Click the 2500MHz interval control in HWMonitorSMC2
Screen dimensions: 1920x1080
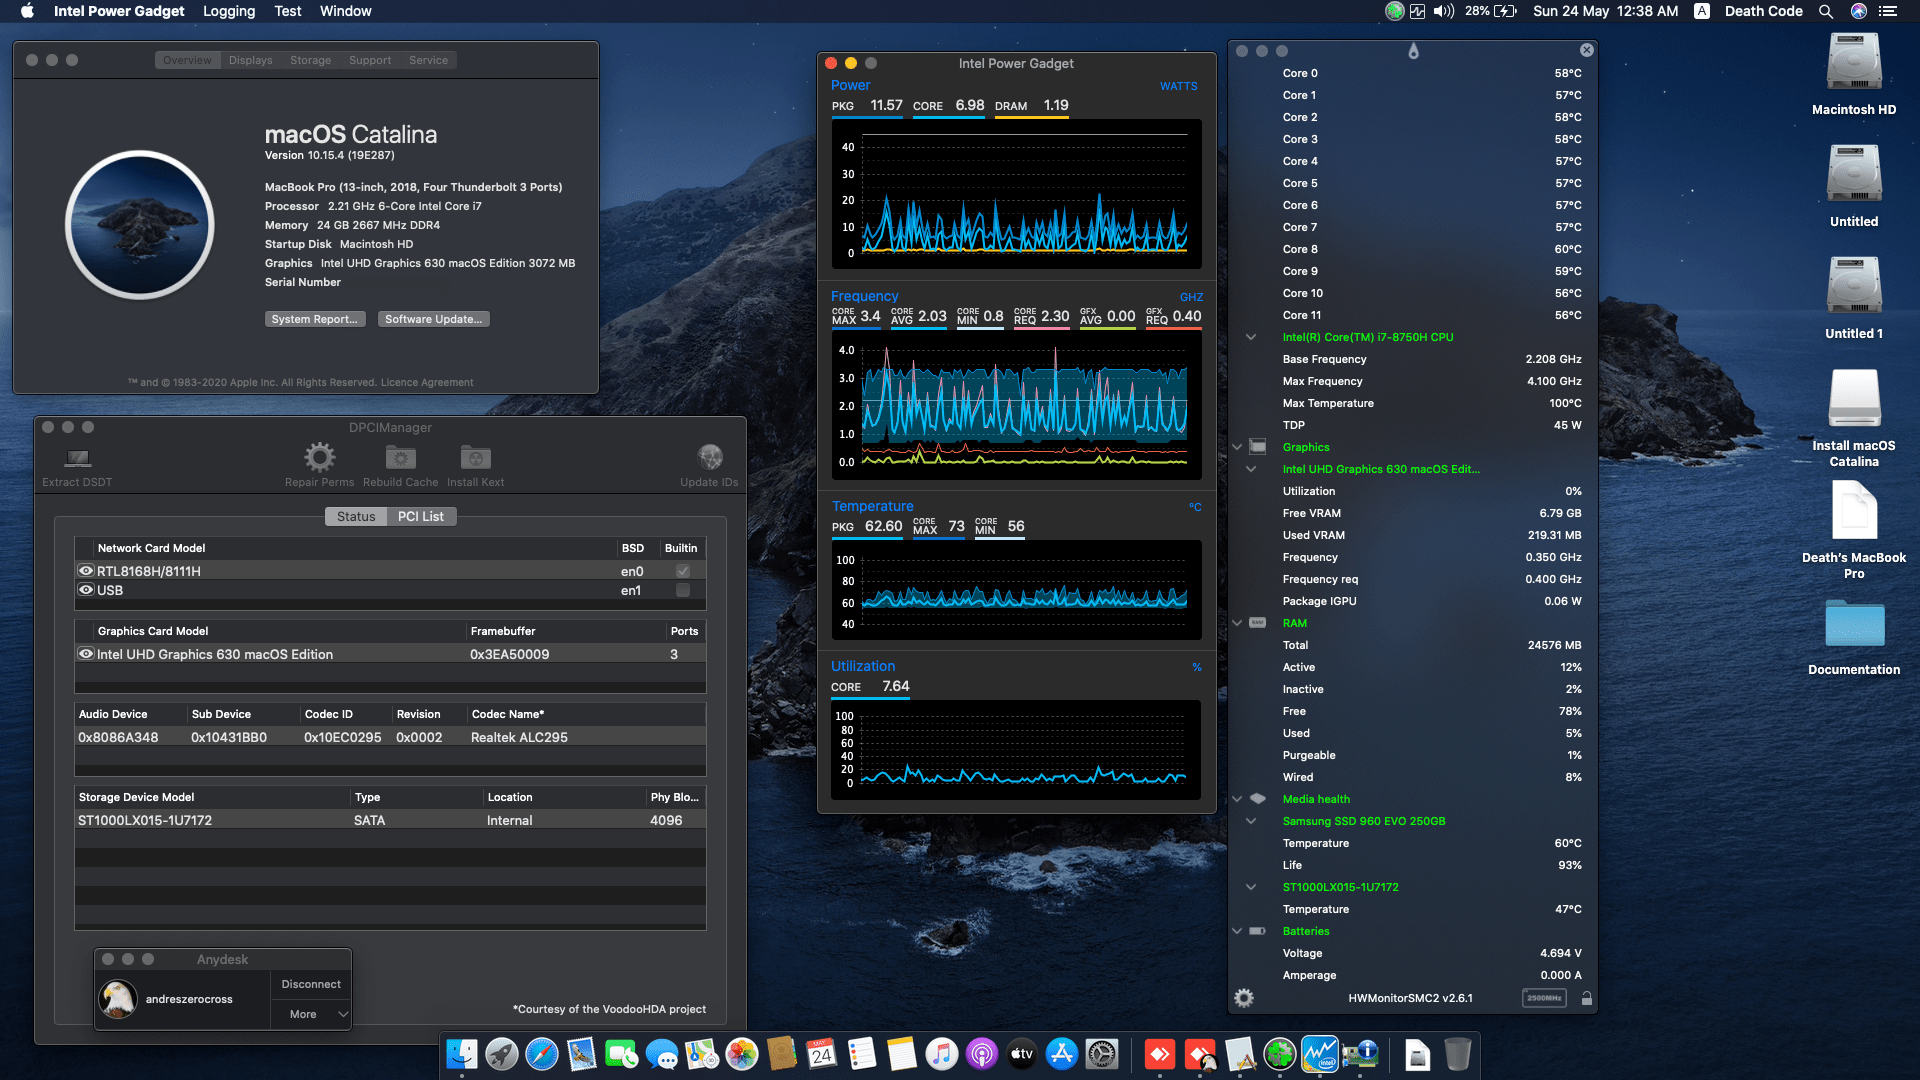1544,997
